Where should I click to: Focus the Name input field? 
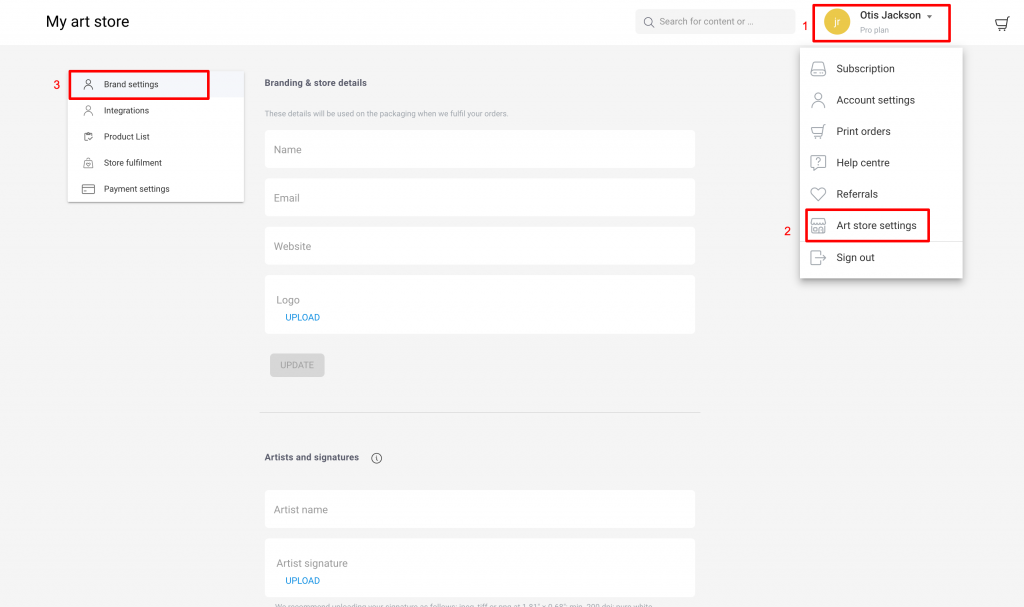click(x=480, y=149)
